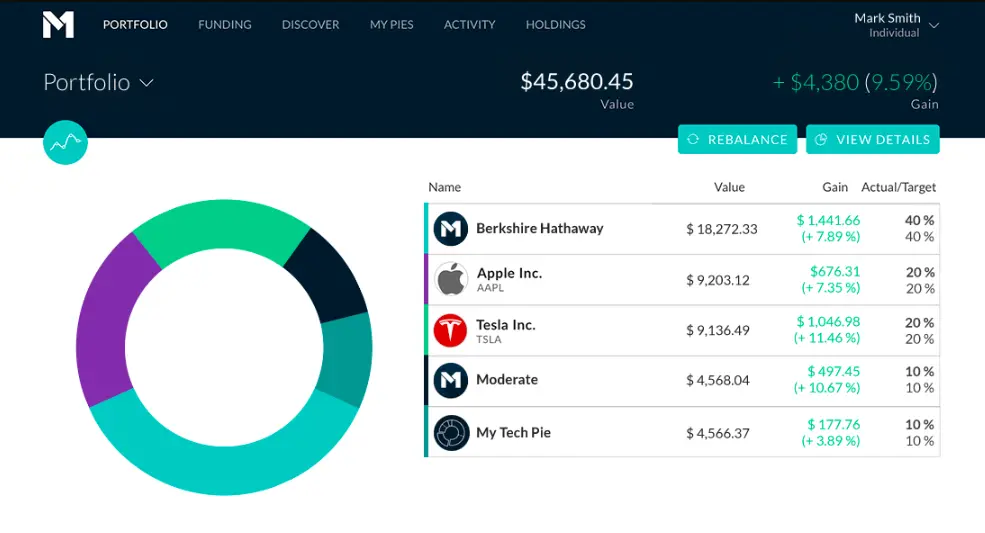The image size is (985, 533).
Task: Click the Rebalance button
Action: (737, 140)
